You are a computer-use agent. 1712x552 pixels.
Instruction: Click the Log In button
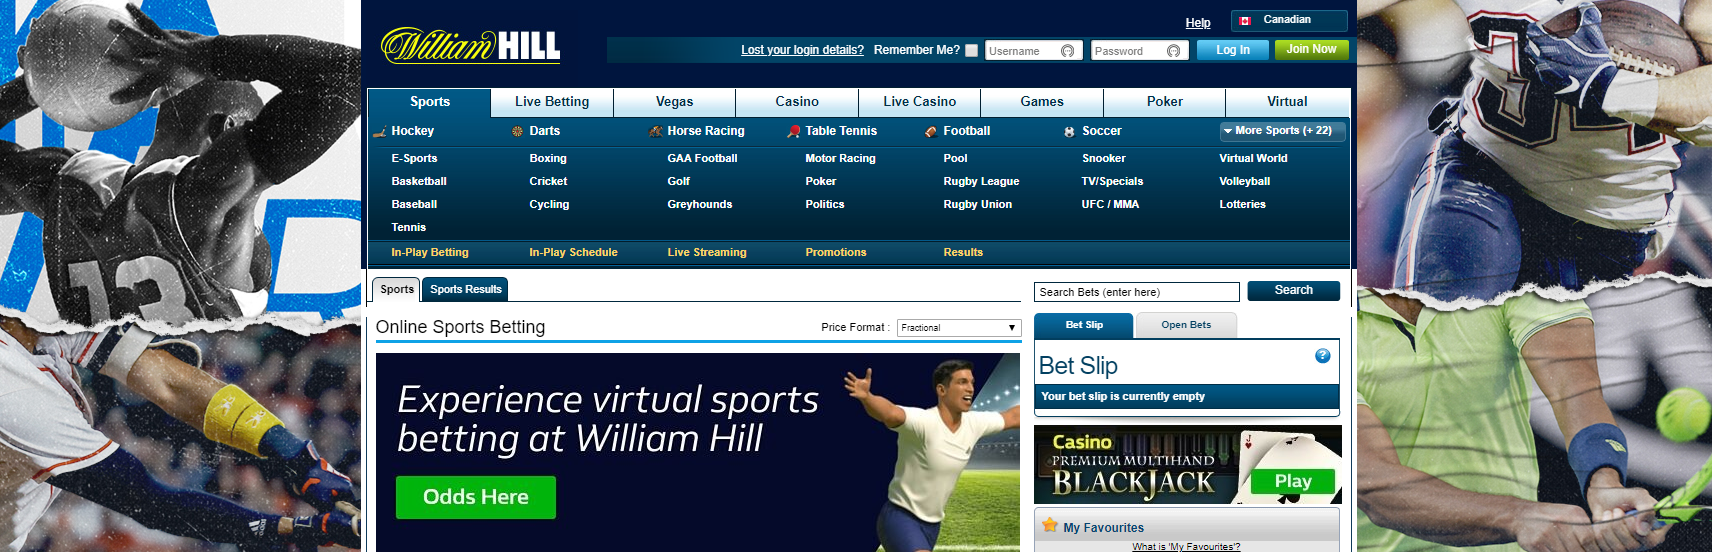click(x=1233, y=50)
